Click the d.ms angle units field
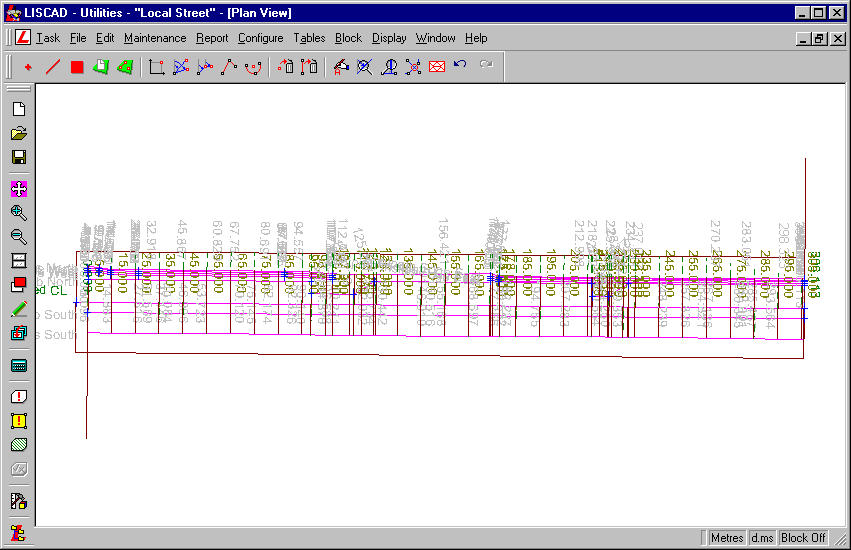 coord(762,538)
